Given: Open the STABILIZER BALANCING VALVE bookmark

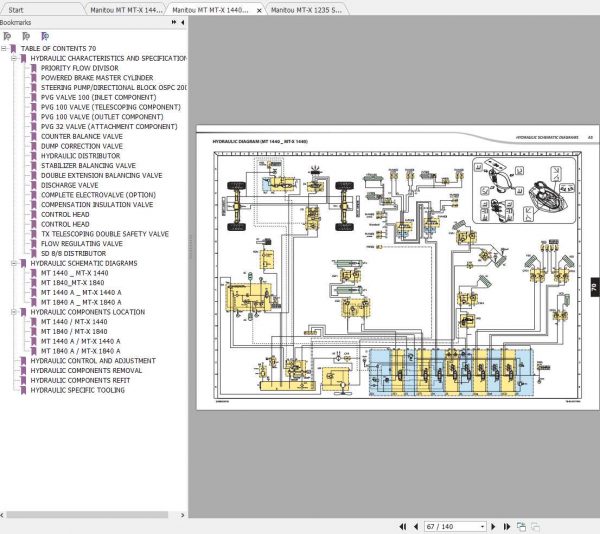Looking at the screenshot, I should coord(88,166).
